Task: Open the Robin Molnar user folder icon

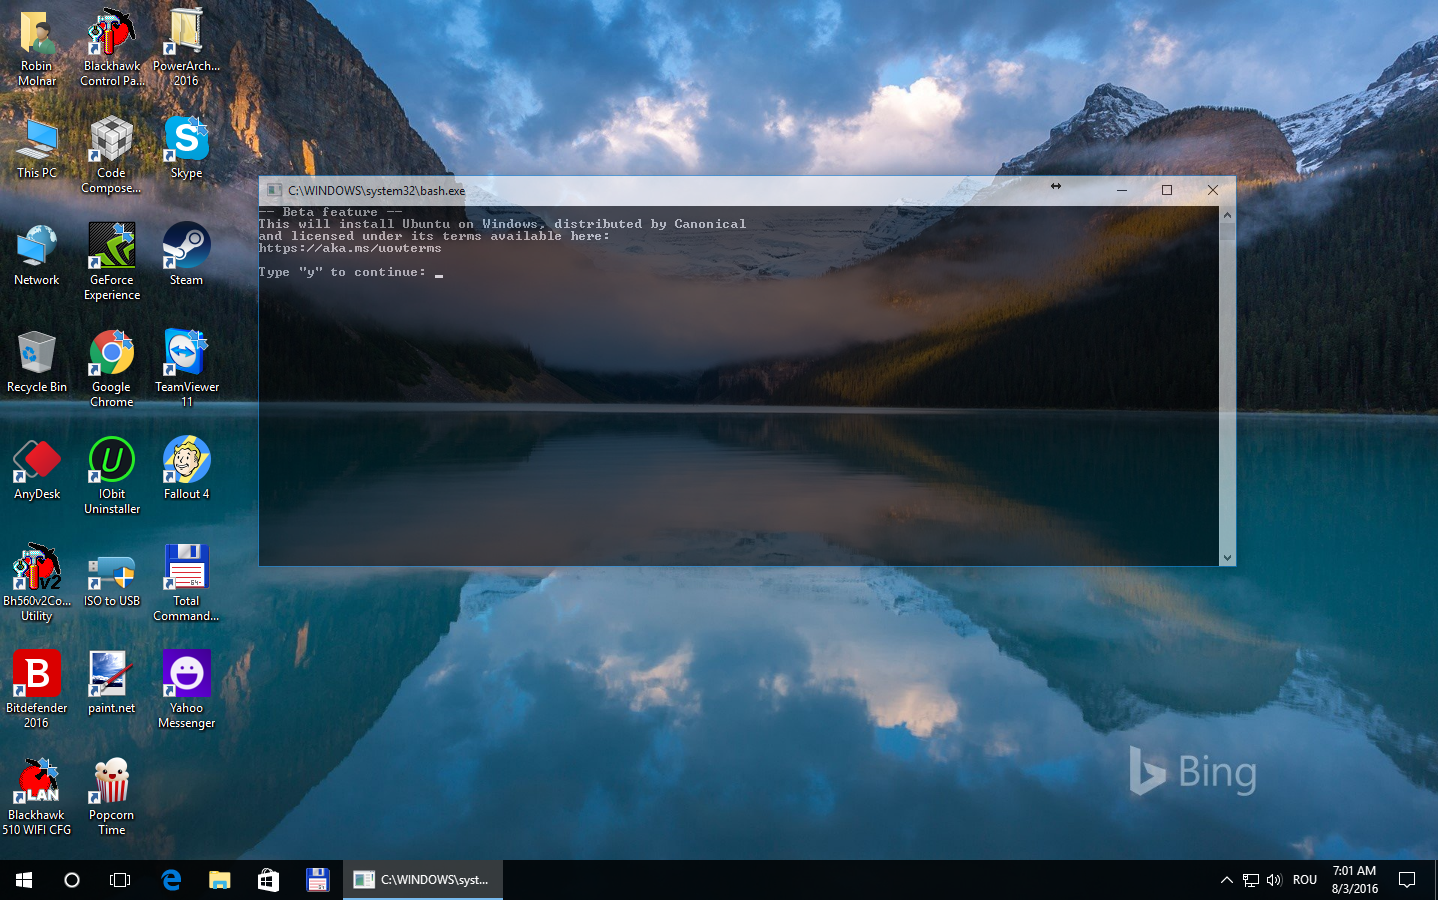Action: [37, 47]
